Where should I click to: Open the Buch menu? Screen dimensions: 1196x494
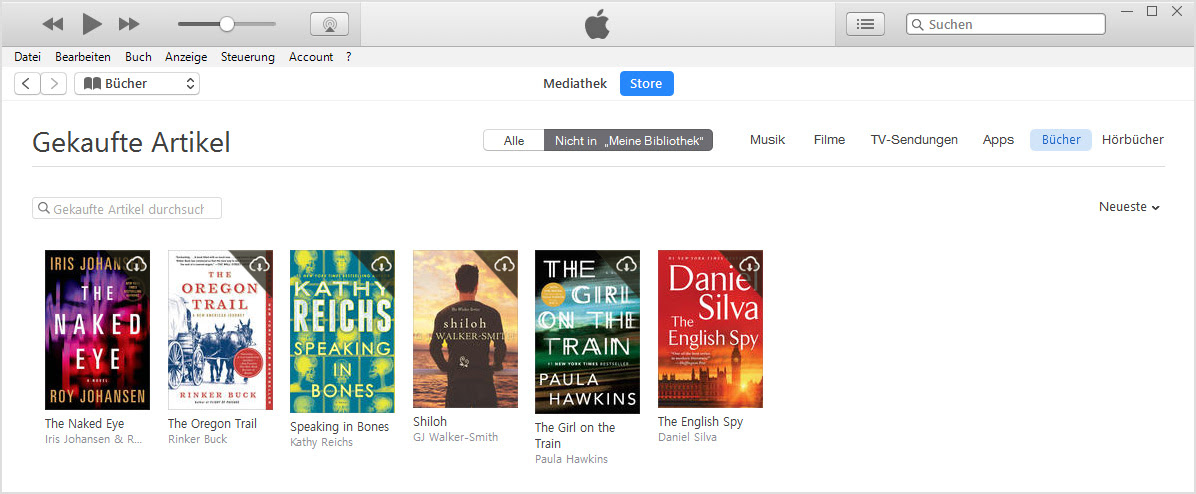tap(138, 56)
